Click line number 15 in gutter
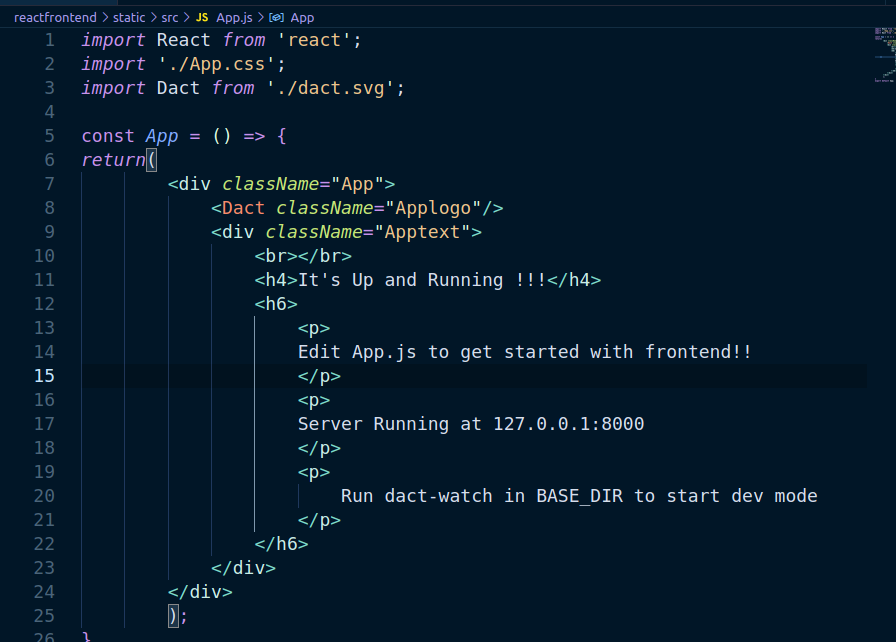Screen dimensions: 896x642 pyautogui.click(x=45, y=376)
